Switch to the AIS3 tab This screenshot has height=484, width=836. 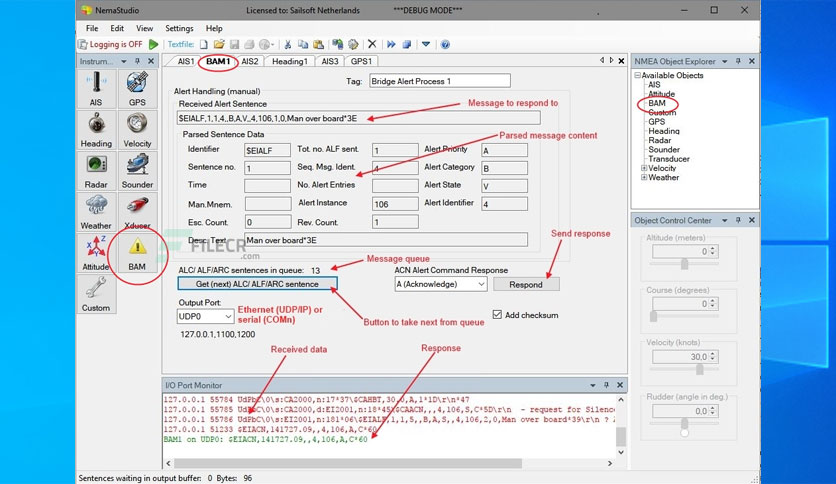point(329,61)
